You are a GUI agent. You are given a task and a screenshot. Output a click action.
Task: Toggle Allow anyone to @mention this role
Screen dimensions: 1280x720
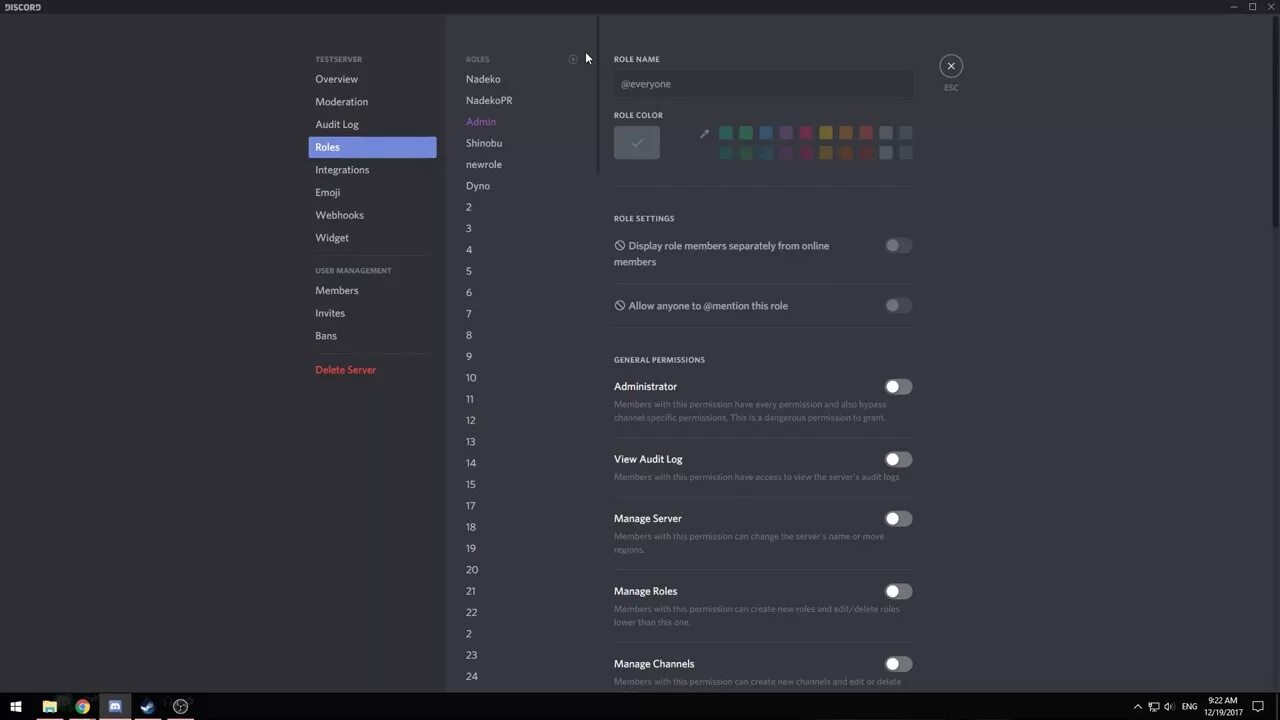(898, 305)
